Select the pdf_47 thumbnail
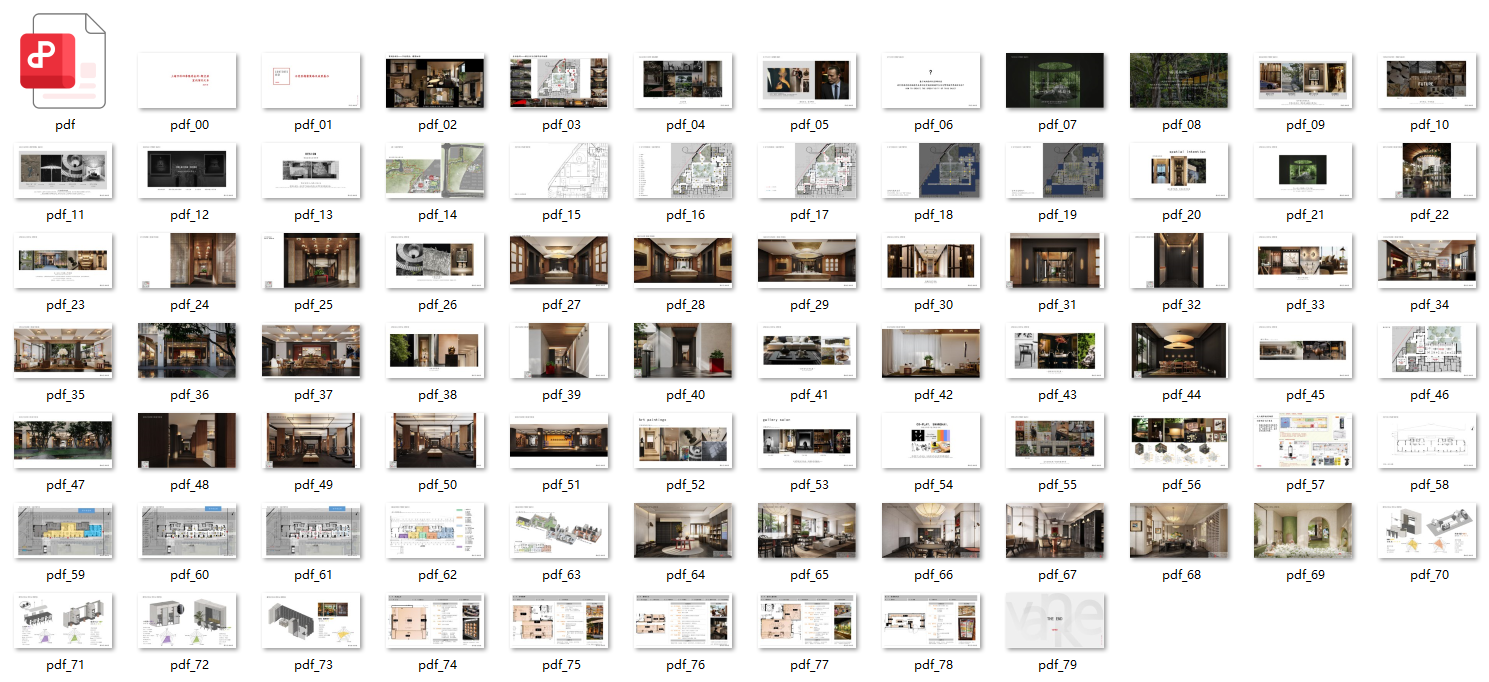The image size is (1489, 682). [63, 441]
